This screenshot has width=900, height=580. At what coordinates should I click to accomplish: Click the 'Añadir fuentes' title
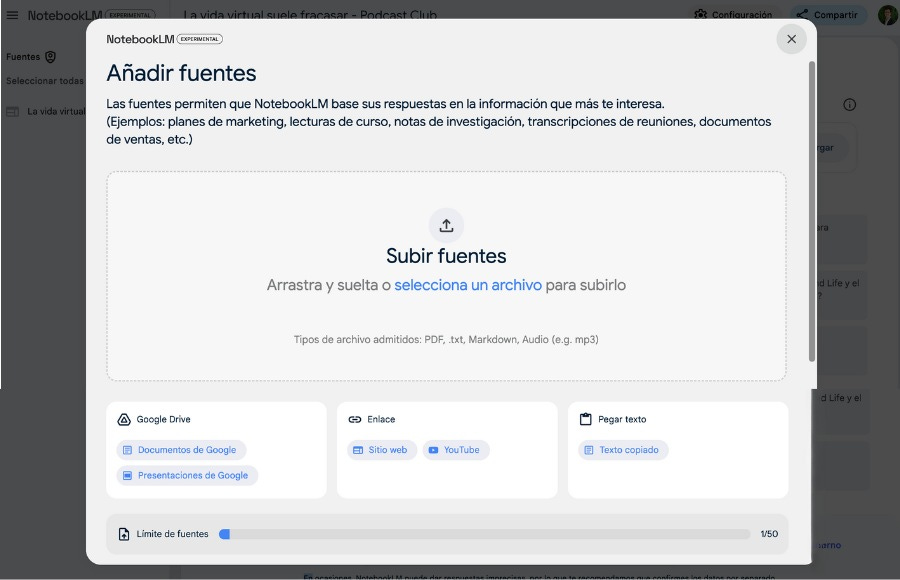click(x=181, y=74)
